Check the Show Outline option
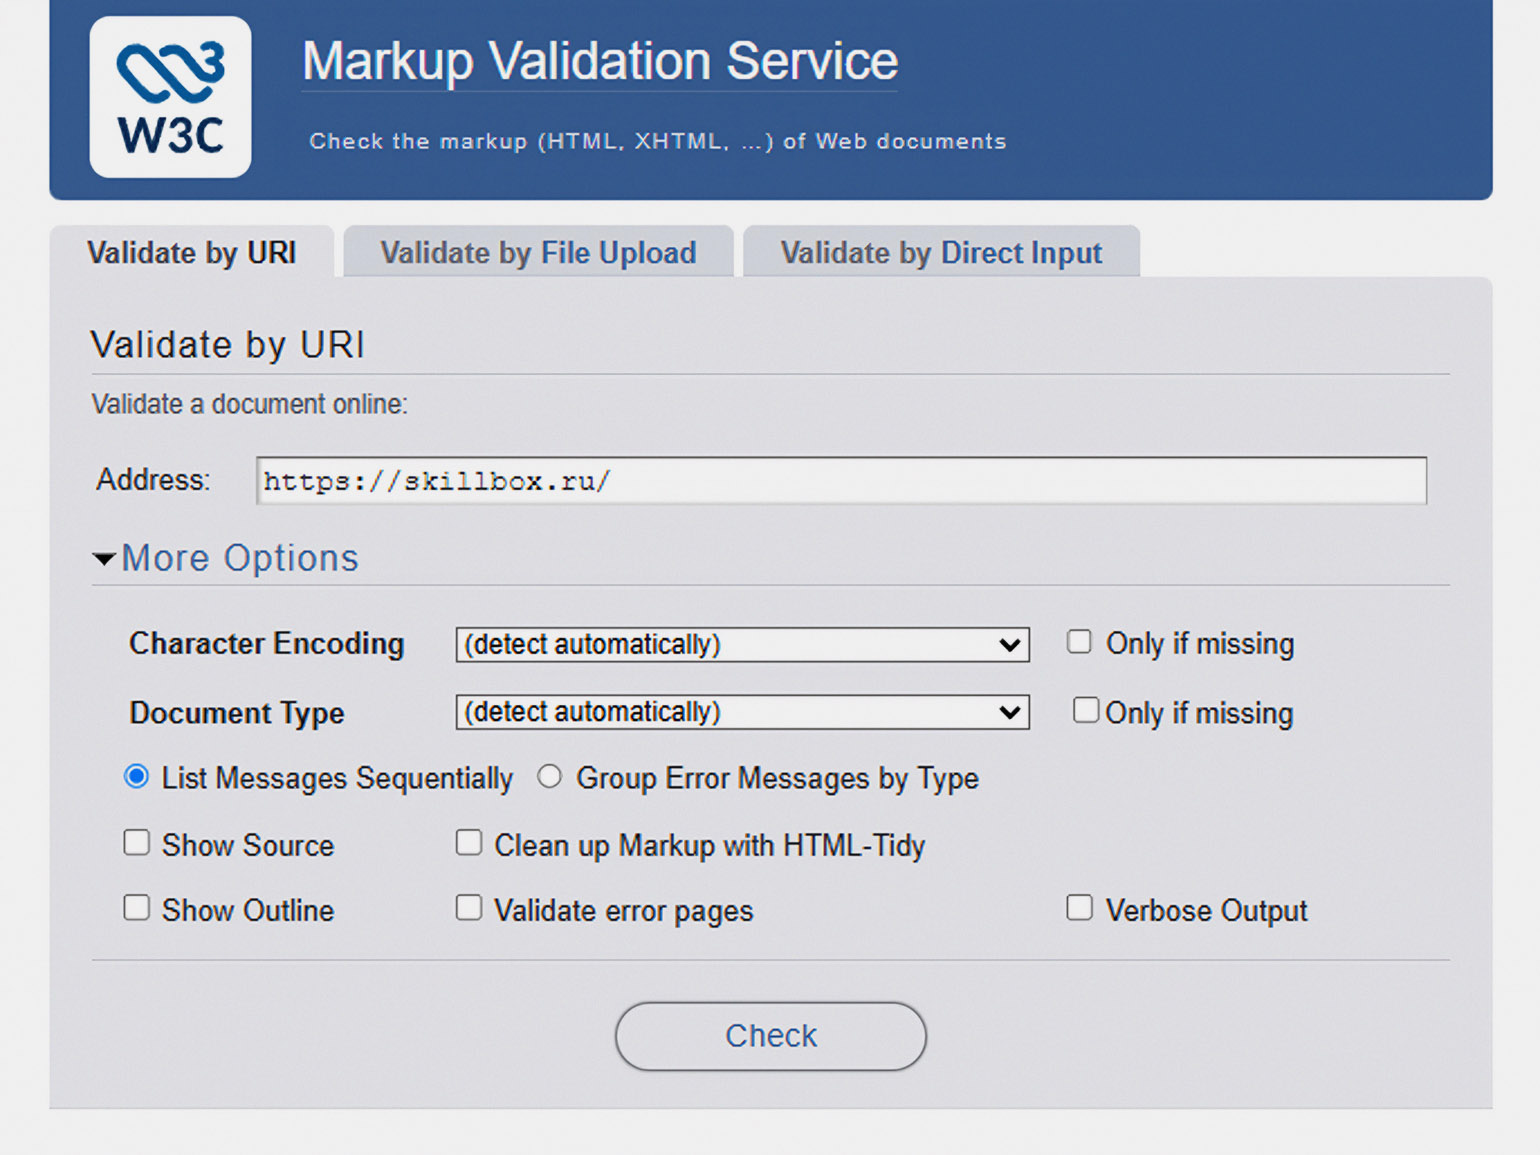Viewport: 1540px width, 1155px height. point(137,908)
